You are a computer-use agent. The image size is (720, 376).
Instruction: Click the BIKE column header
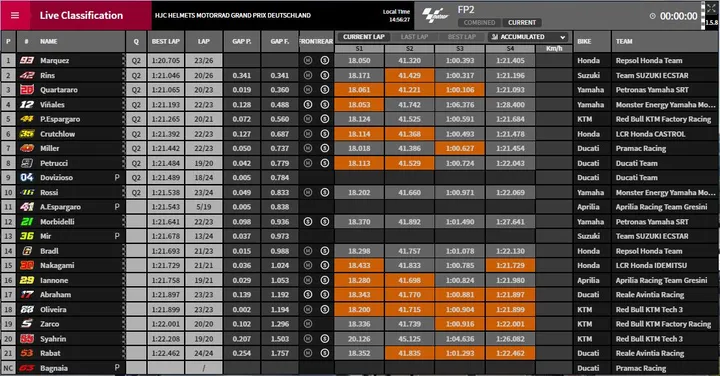click(x=584, y=41)
